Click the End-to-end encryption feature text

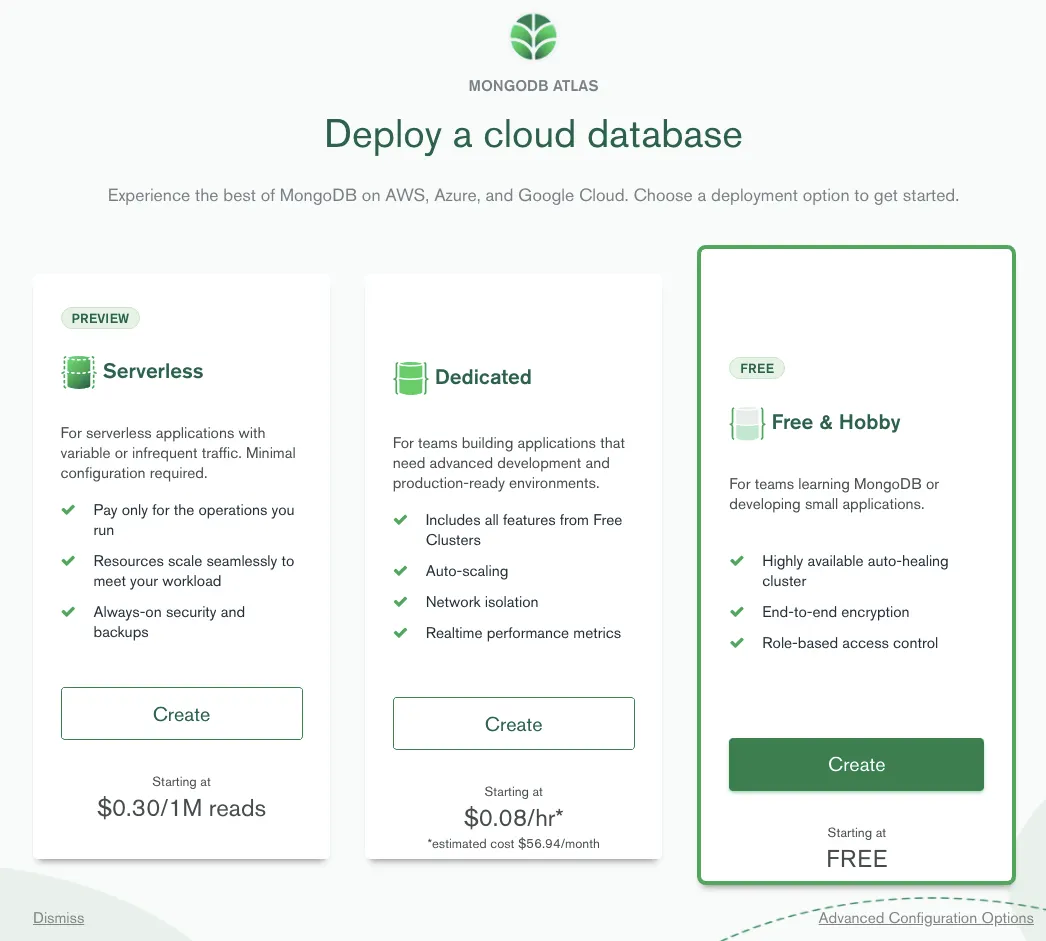pos(835,612)
